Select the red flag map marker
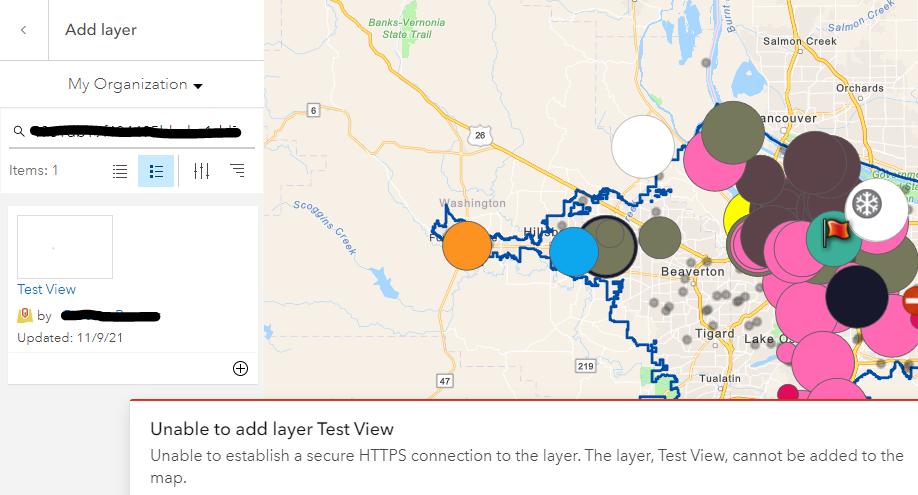The width and height of the screenshot is (918, 495). [x=834, y=233]
